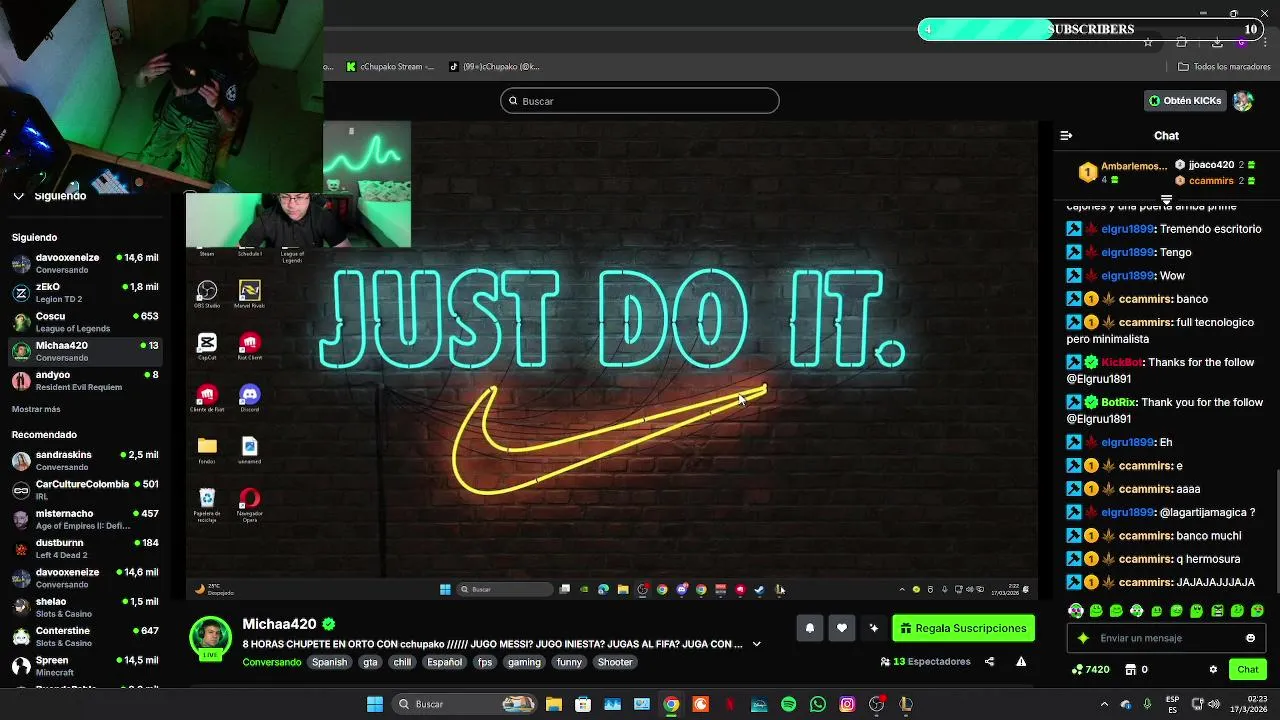
Task: Click Regala Suscripciones button
Action: [x=963, y=628]
